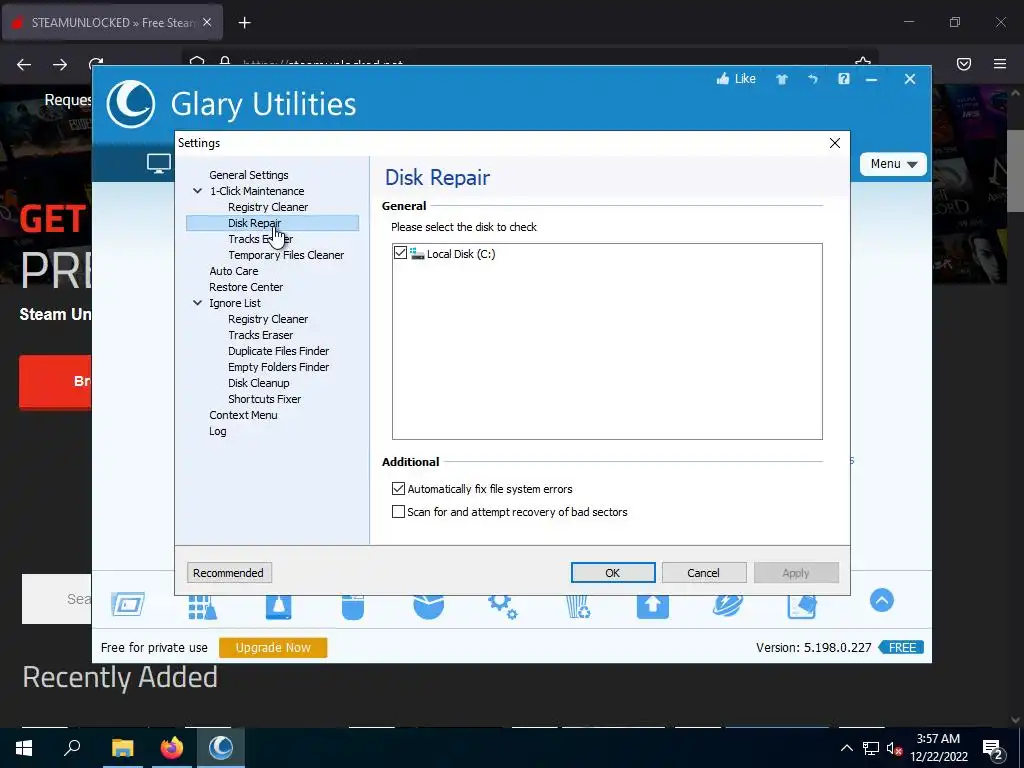Open the Log settings page
1024x768 pixels.
click(x=217, y=431)
